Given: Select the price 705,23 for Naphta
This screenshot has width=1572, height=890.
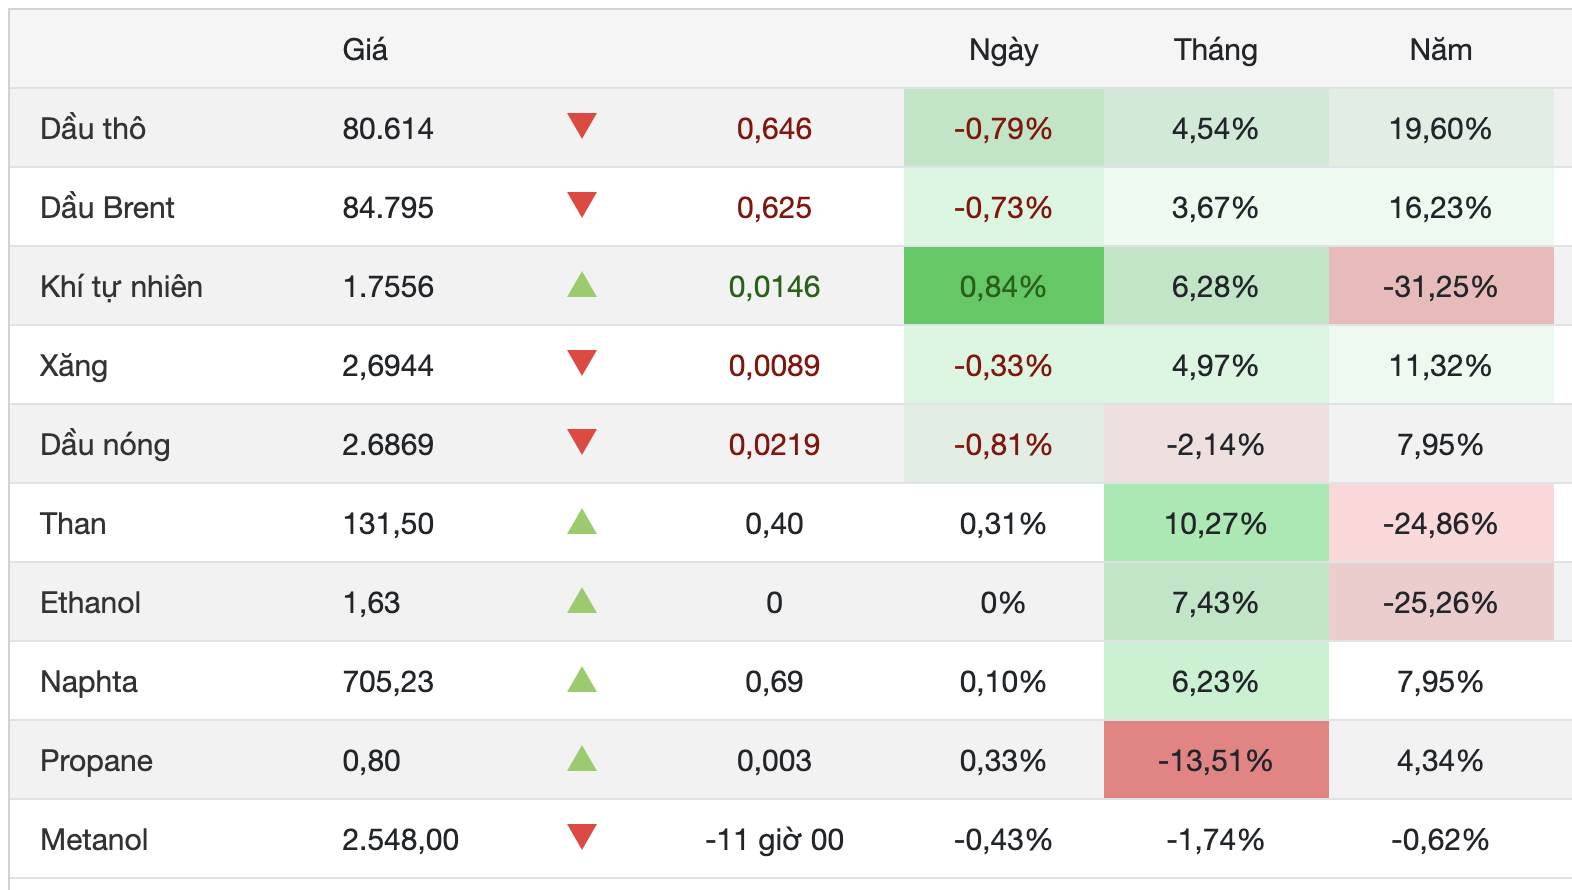Looking at the screenshot, I should [388, 682].
